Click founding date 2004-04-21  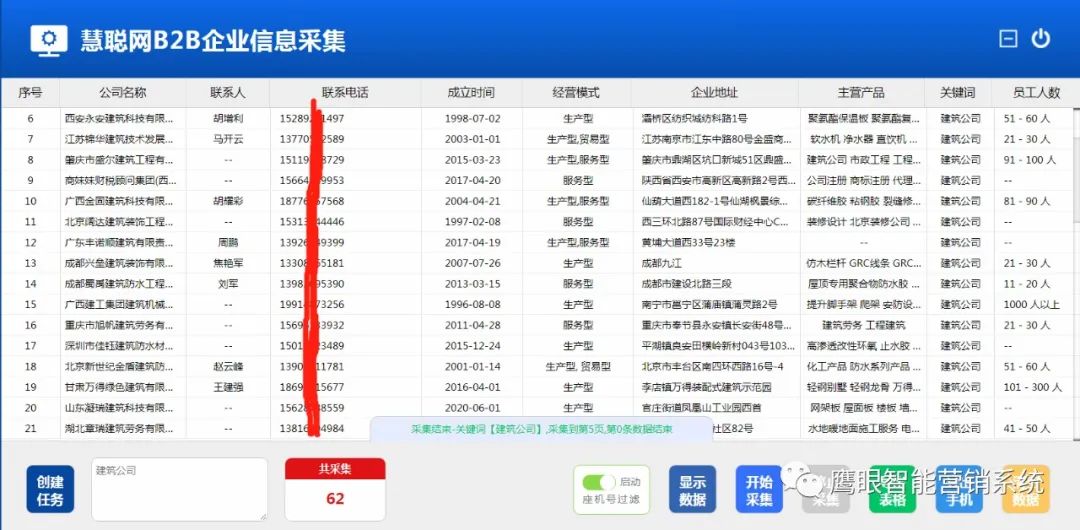tap(472, 201)
